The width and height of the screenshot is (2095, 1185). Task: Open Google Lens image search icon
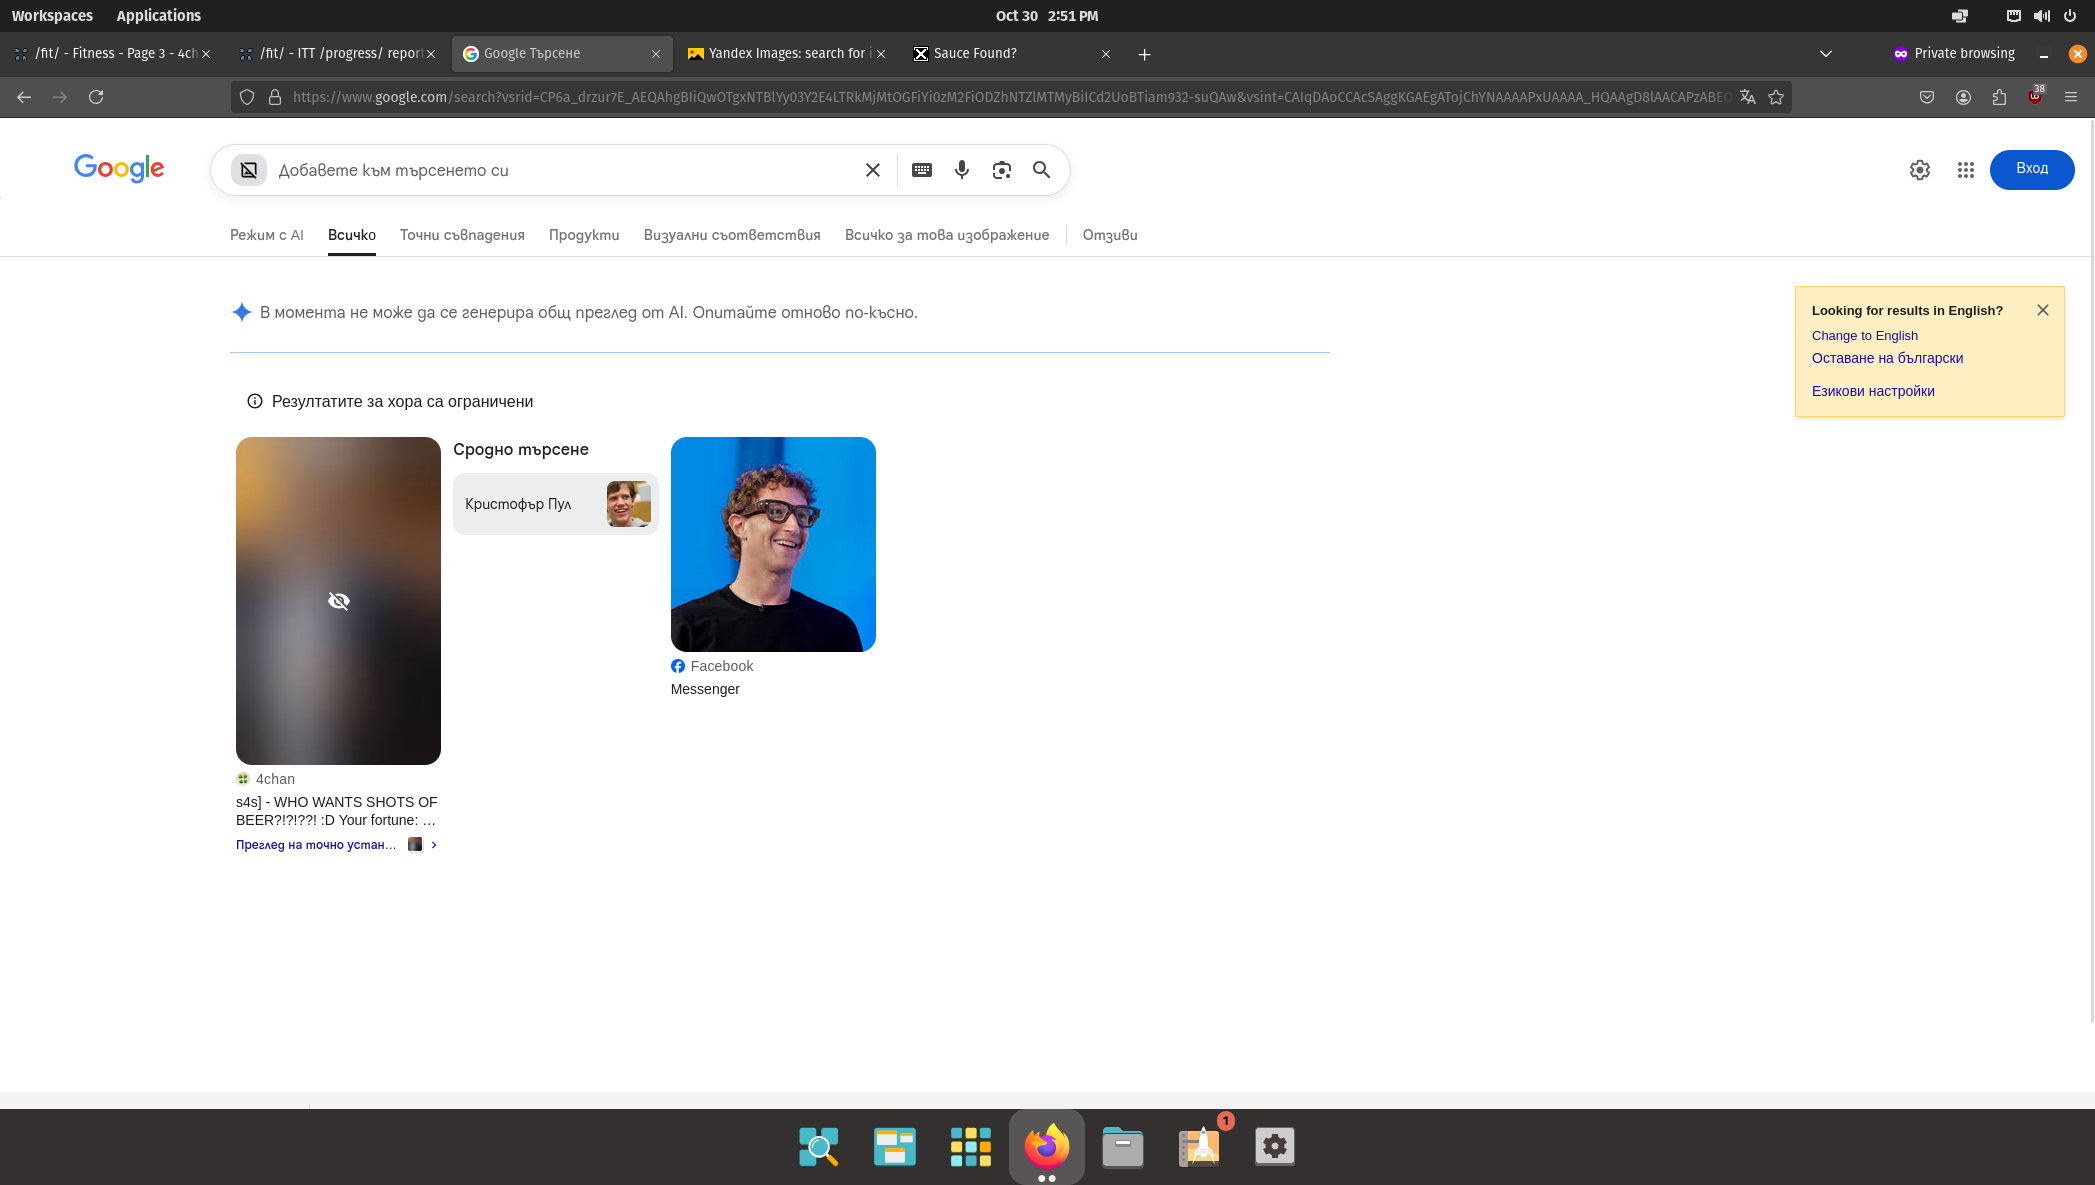tap(1001, 170)
